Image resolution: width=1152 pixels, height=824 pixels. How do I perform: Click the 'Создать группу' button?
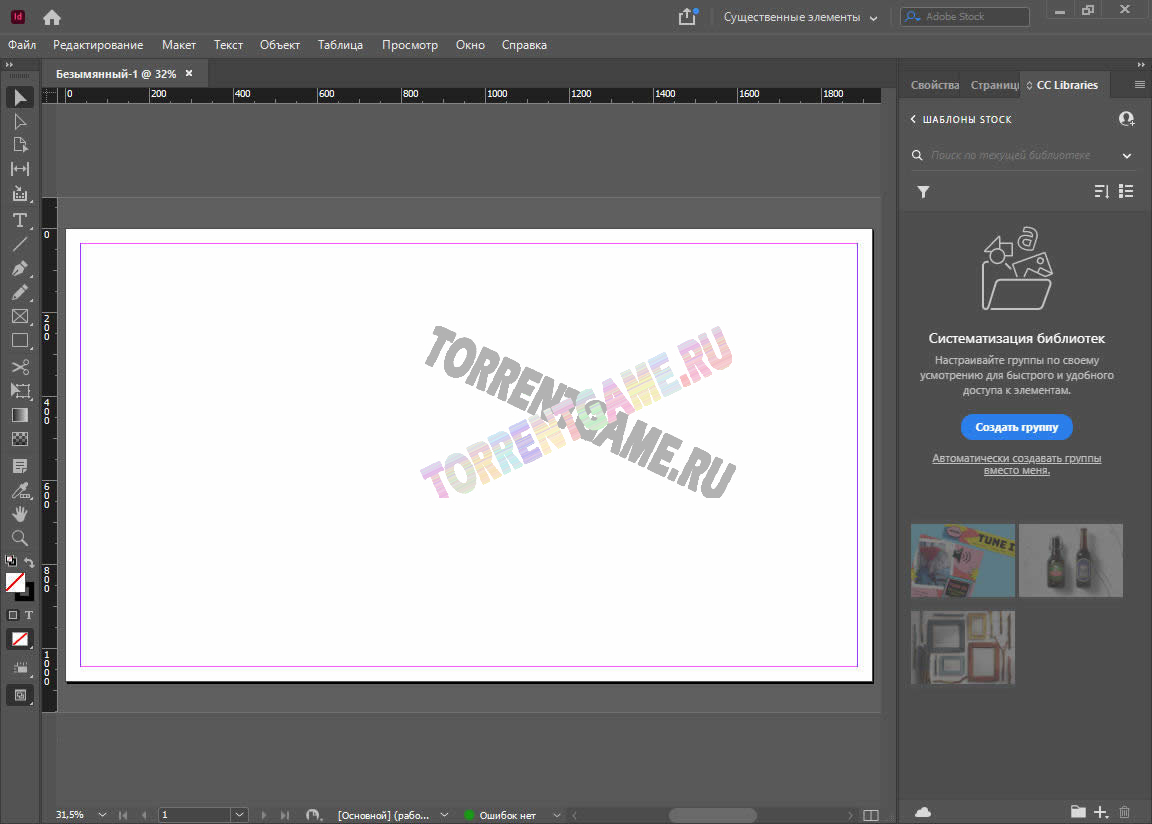tap(1016, 427)
